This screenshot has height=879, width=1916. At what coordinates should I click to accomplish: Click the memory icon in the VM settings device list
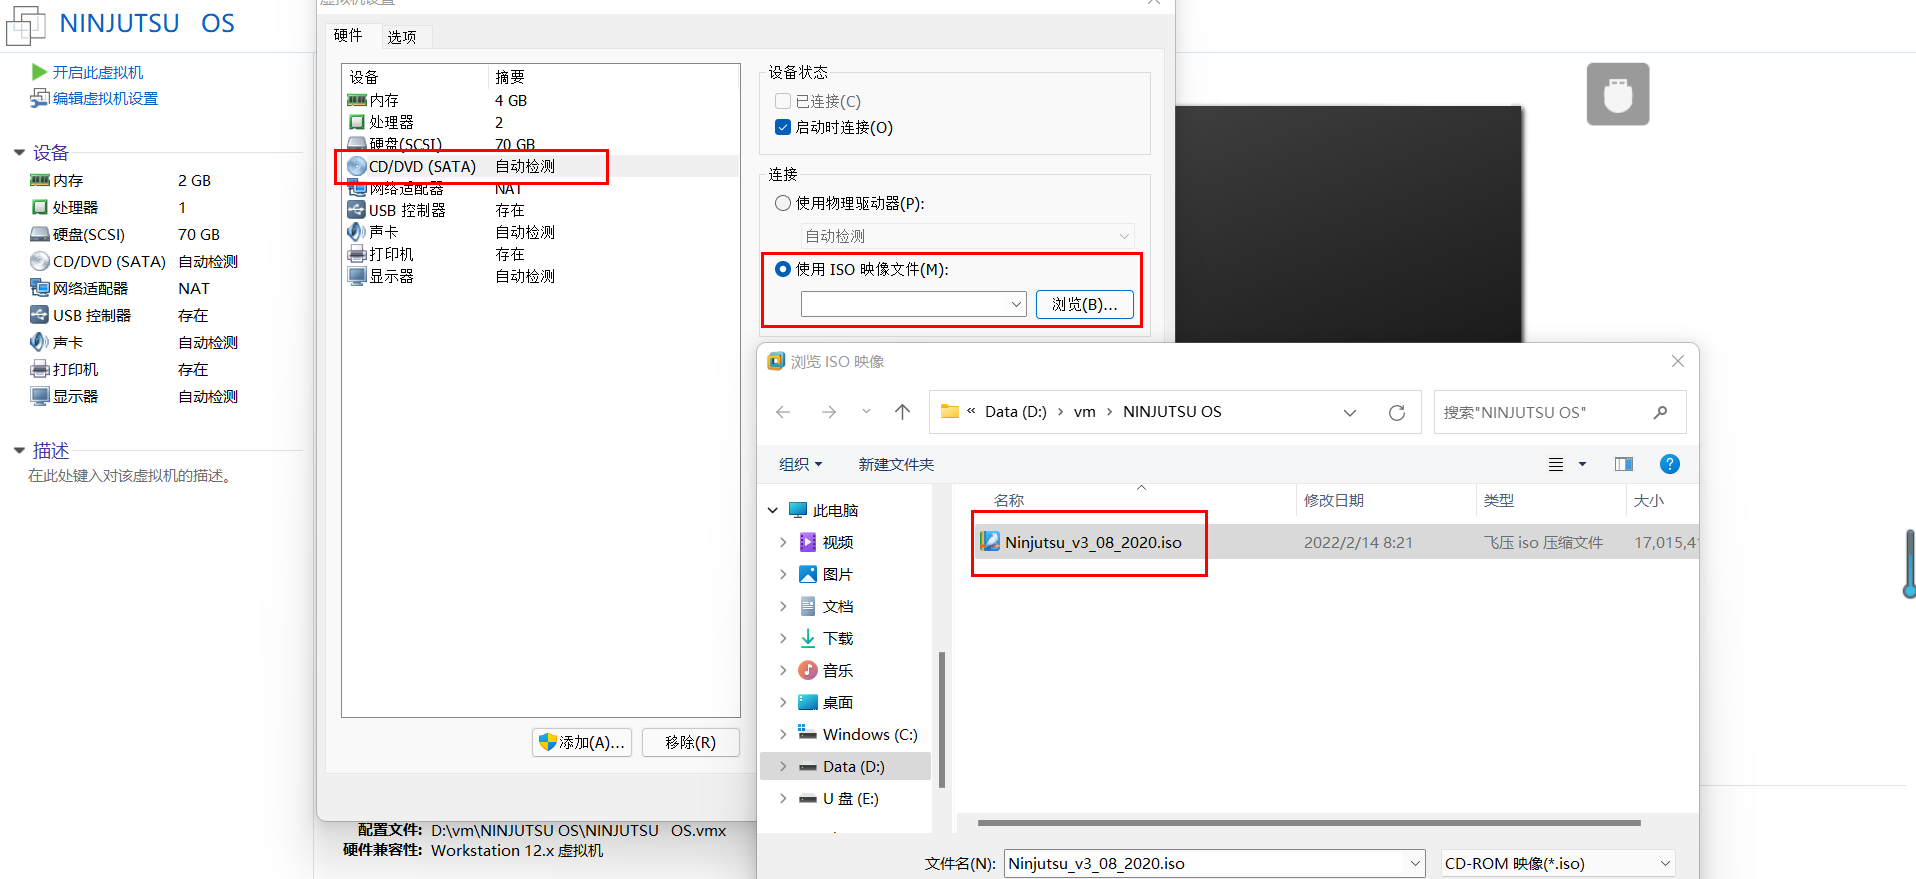357,100
